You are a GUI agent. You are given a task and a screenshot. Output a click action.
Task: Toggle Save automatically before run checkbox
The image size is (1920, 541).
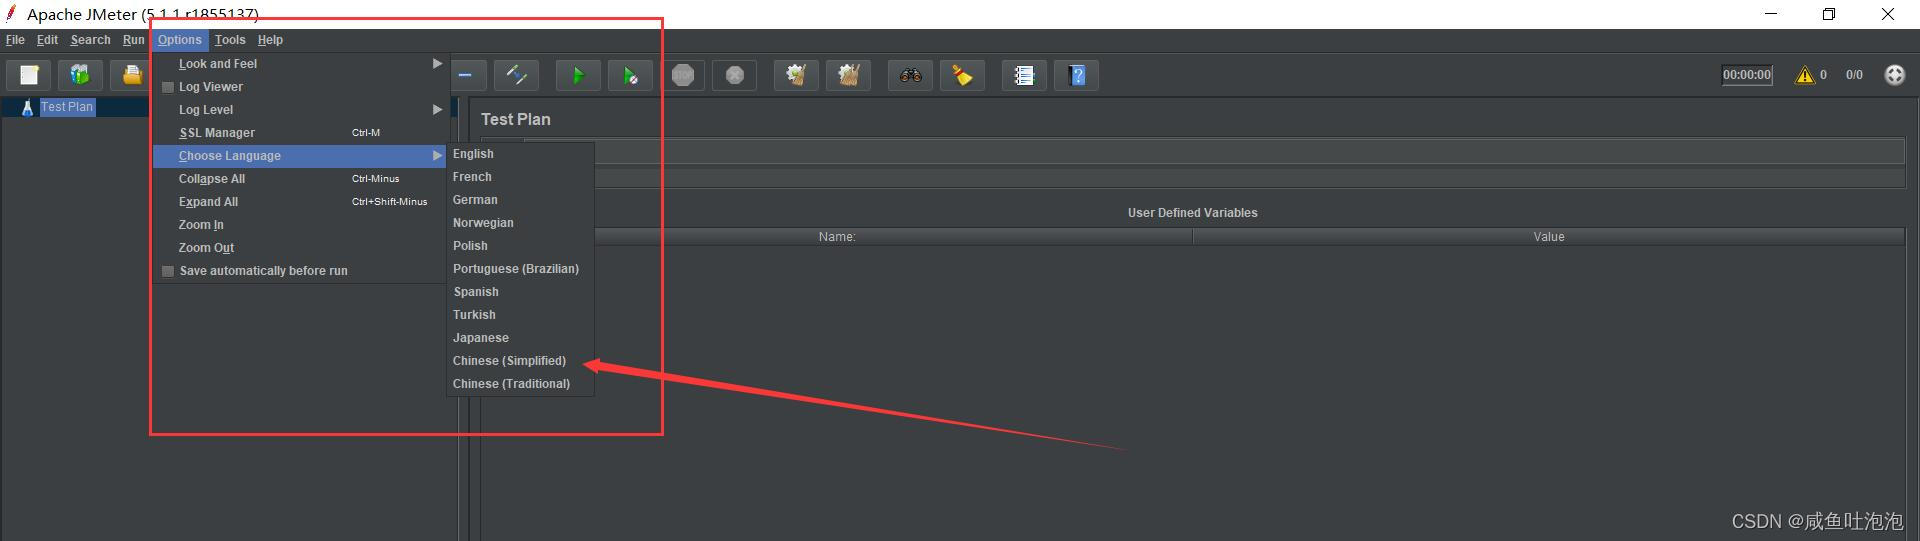[168, 271]
